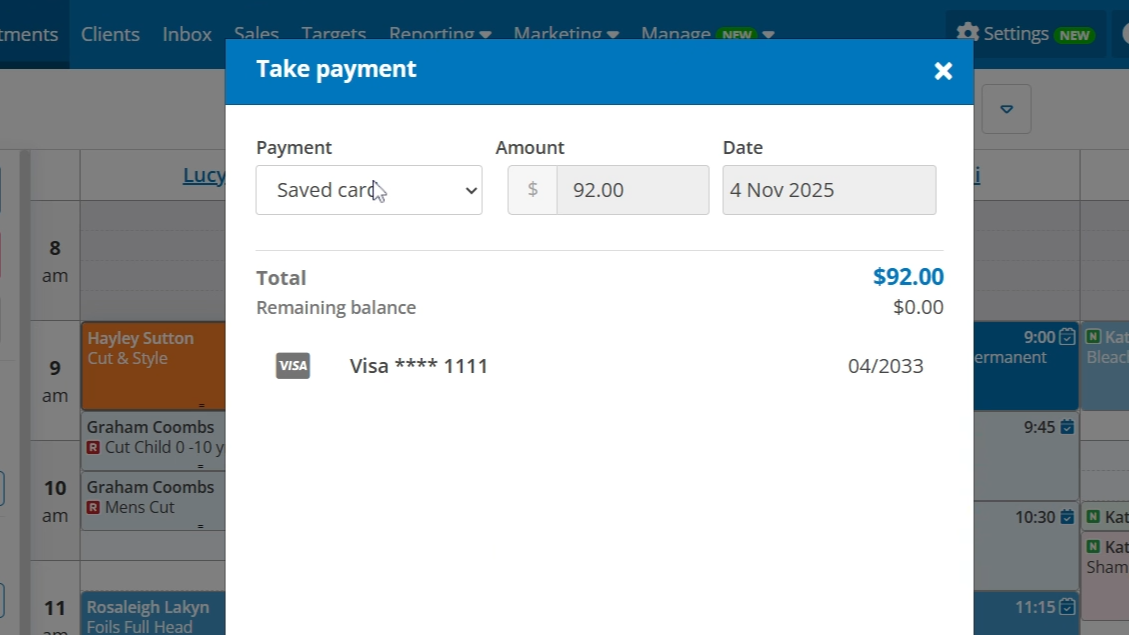Click the calendar icon next to 10:30
This screenshot has width=1129, height=635.
[1067, 517]
